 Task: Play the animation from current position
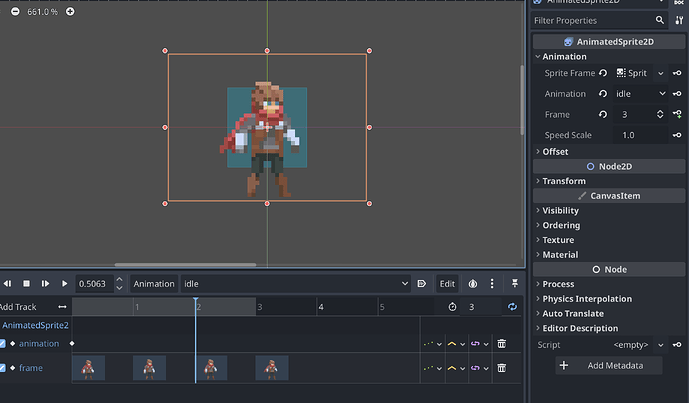tap(64, 283)
